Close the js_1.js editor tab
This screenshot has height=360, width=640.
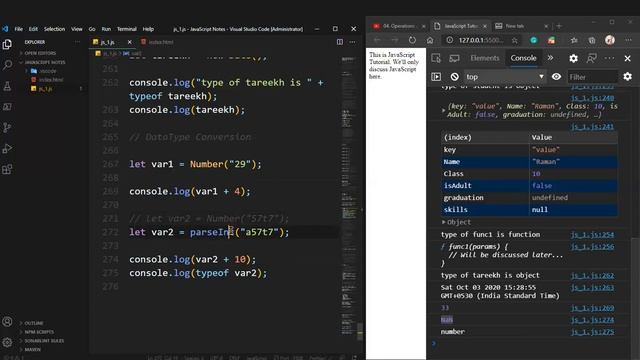tap(129, 42)
